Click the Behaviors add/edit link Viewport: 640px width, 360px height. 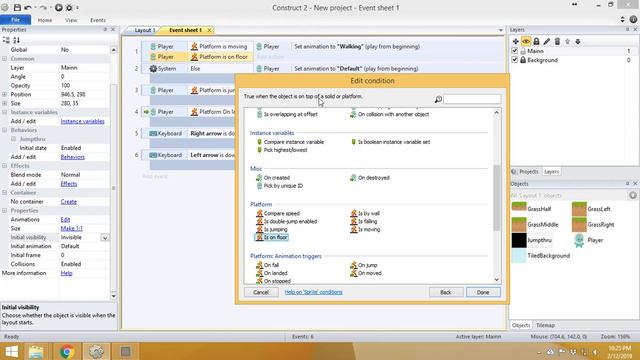[73, 157]
